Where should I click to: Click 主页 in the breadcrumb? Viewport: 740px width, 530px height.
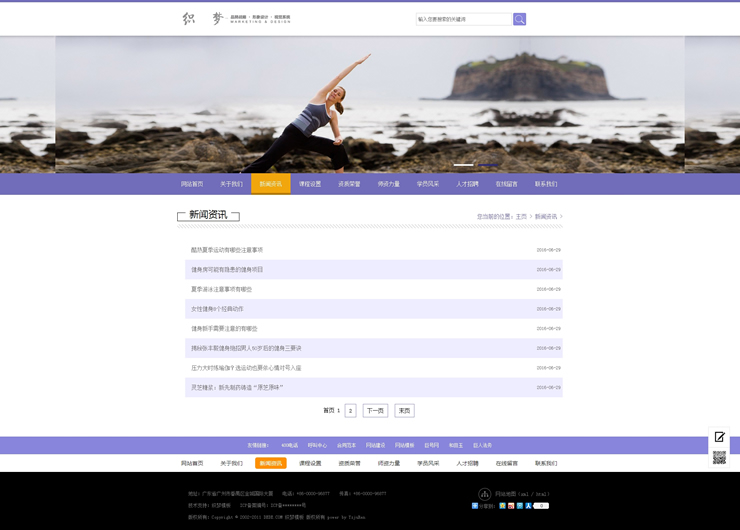click(521, 217)
